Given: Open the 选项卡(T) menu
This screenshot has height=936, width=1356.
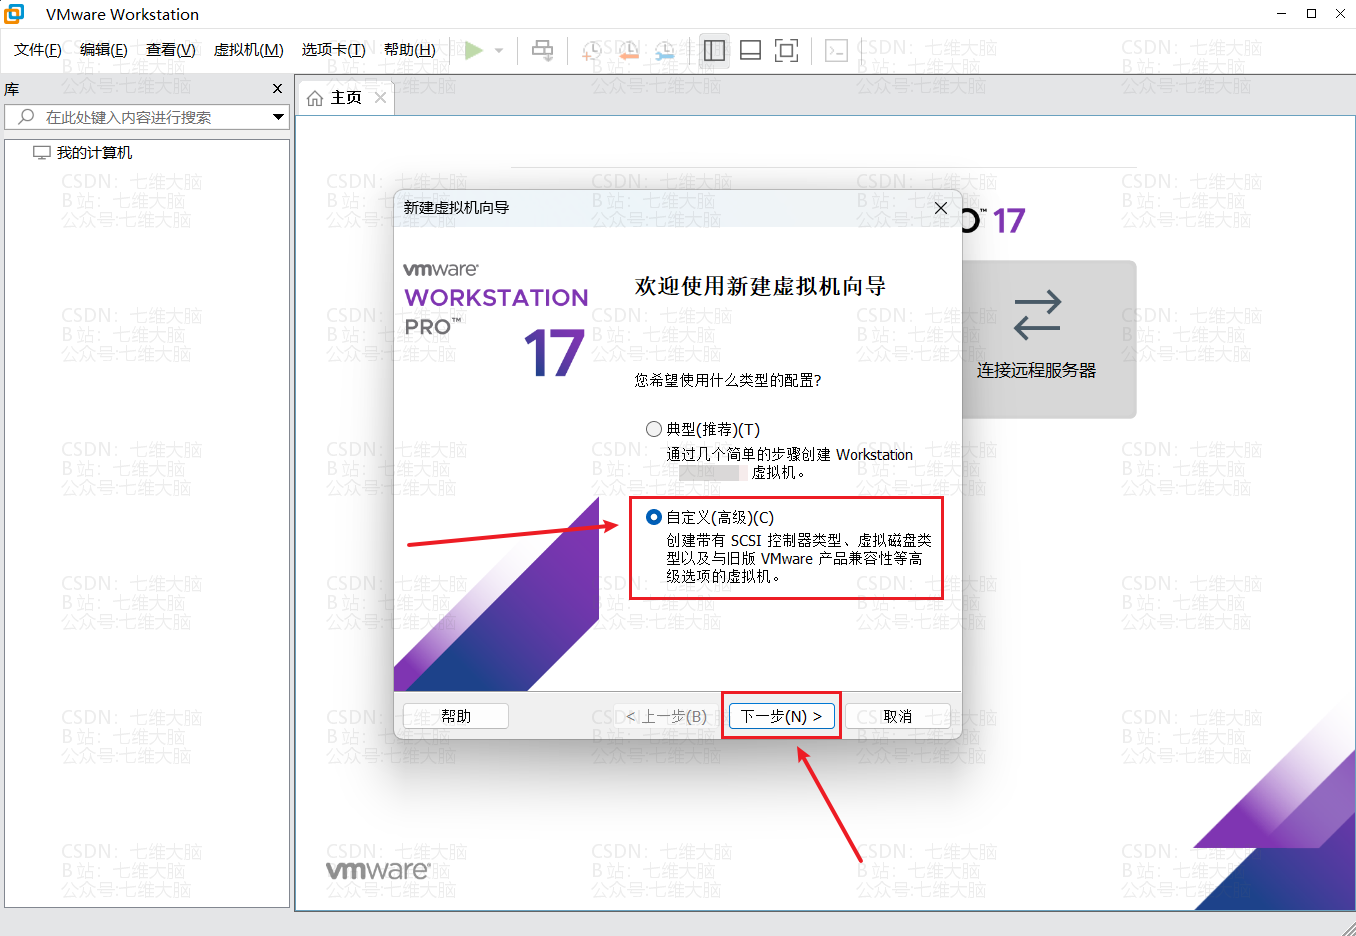Looking at the screenshot, I should 334,50.
